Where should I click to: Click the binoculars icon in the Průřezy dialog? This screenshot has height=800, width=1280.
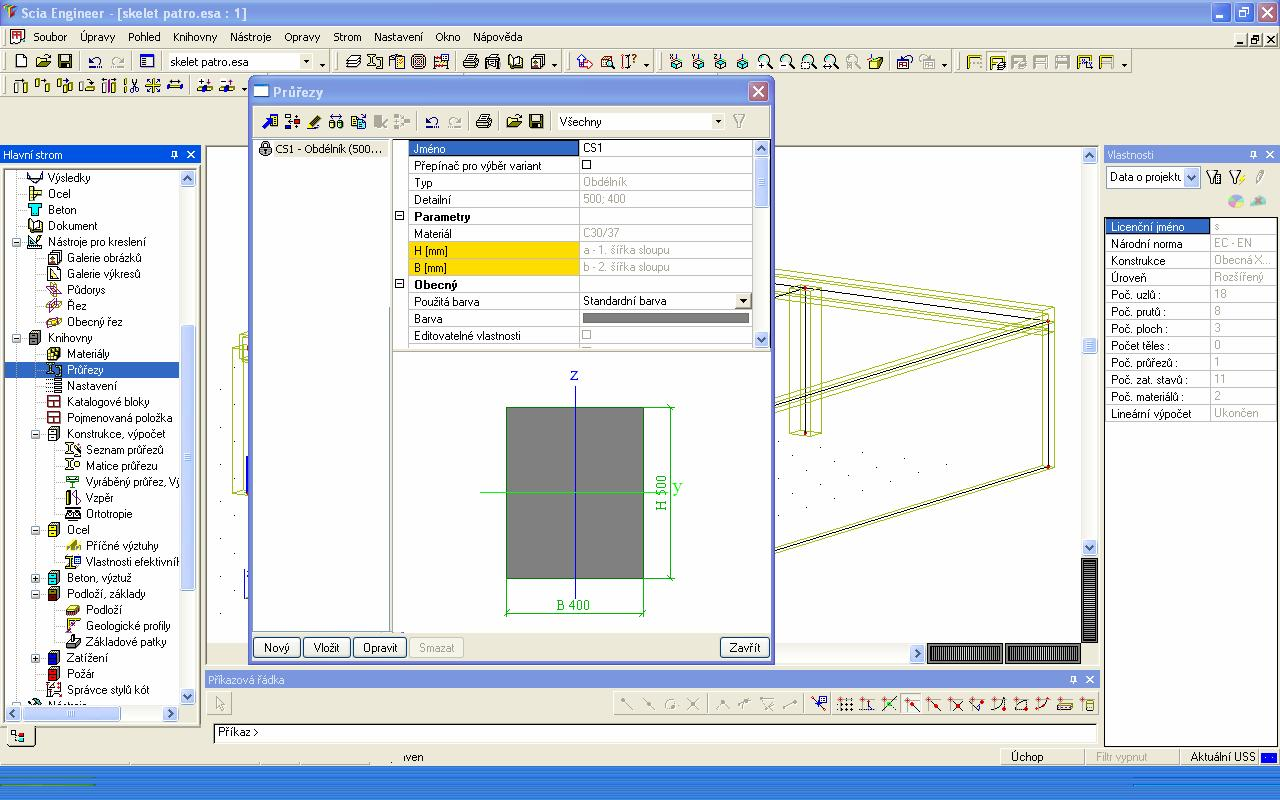336,121
